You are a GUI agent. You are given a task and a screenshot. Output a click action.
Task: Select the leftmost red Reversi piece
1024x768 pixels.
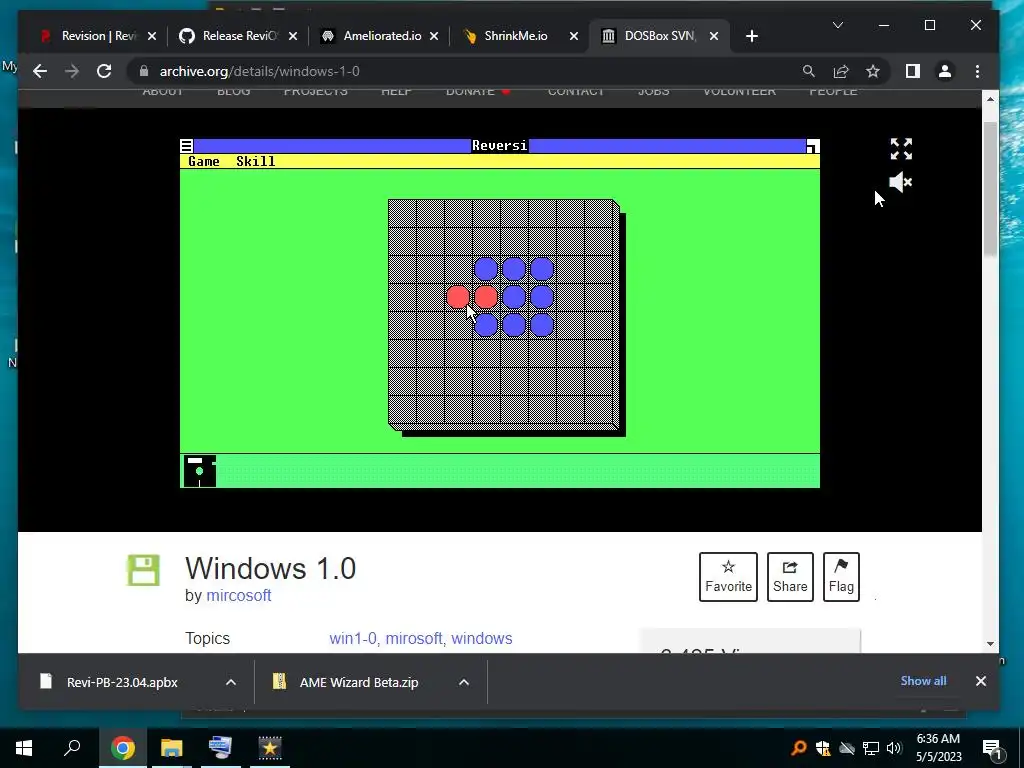click(x=458, y=297)
